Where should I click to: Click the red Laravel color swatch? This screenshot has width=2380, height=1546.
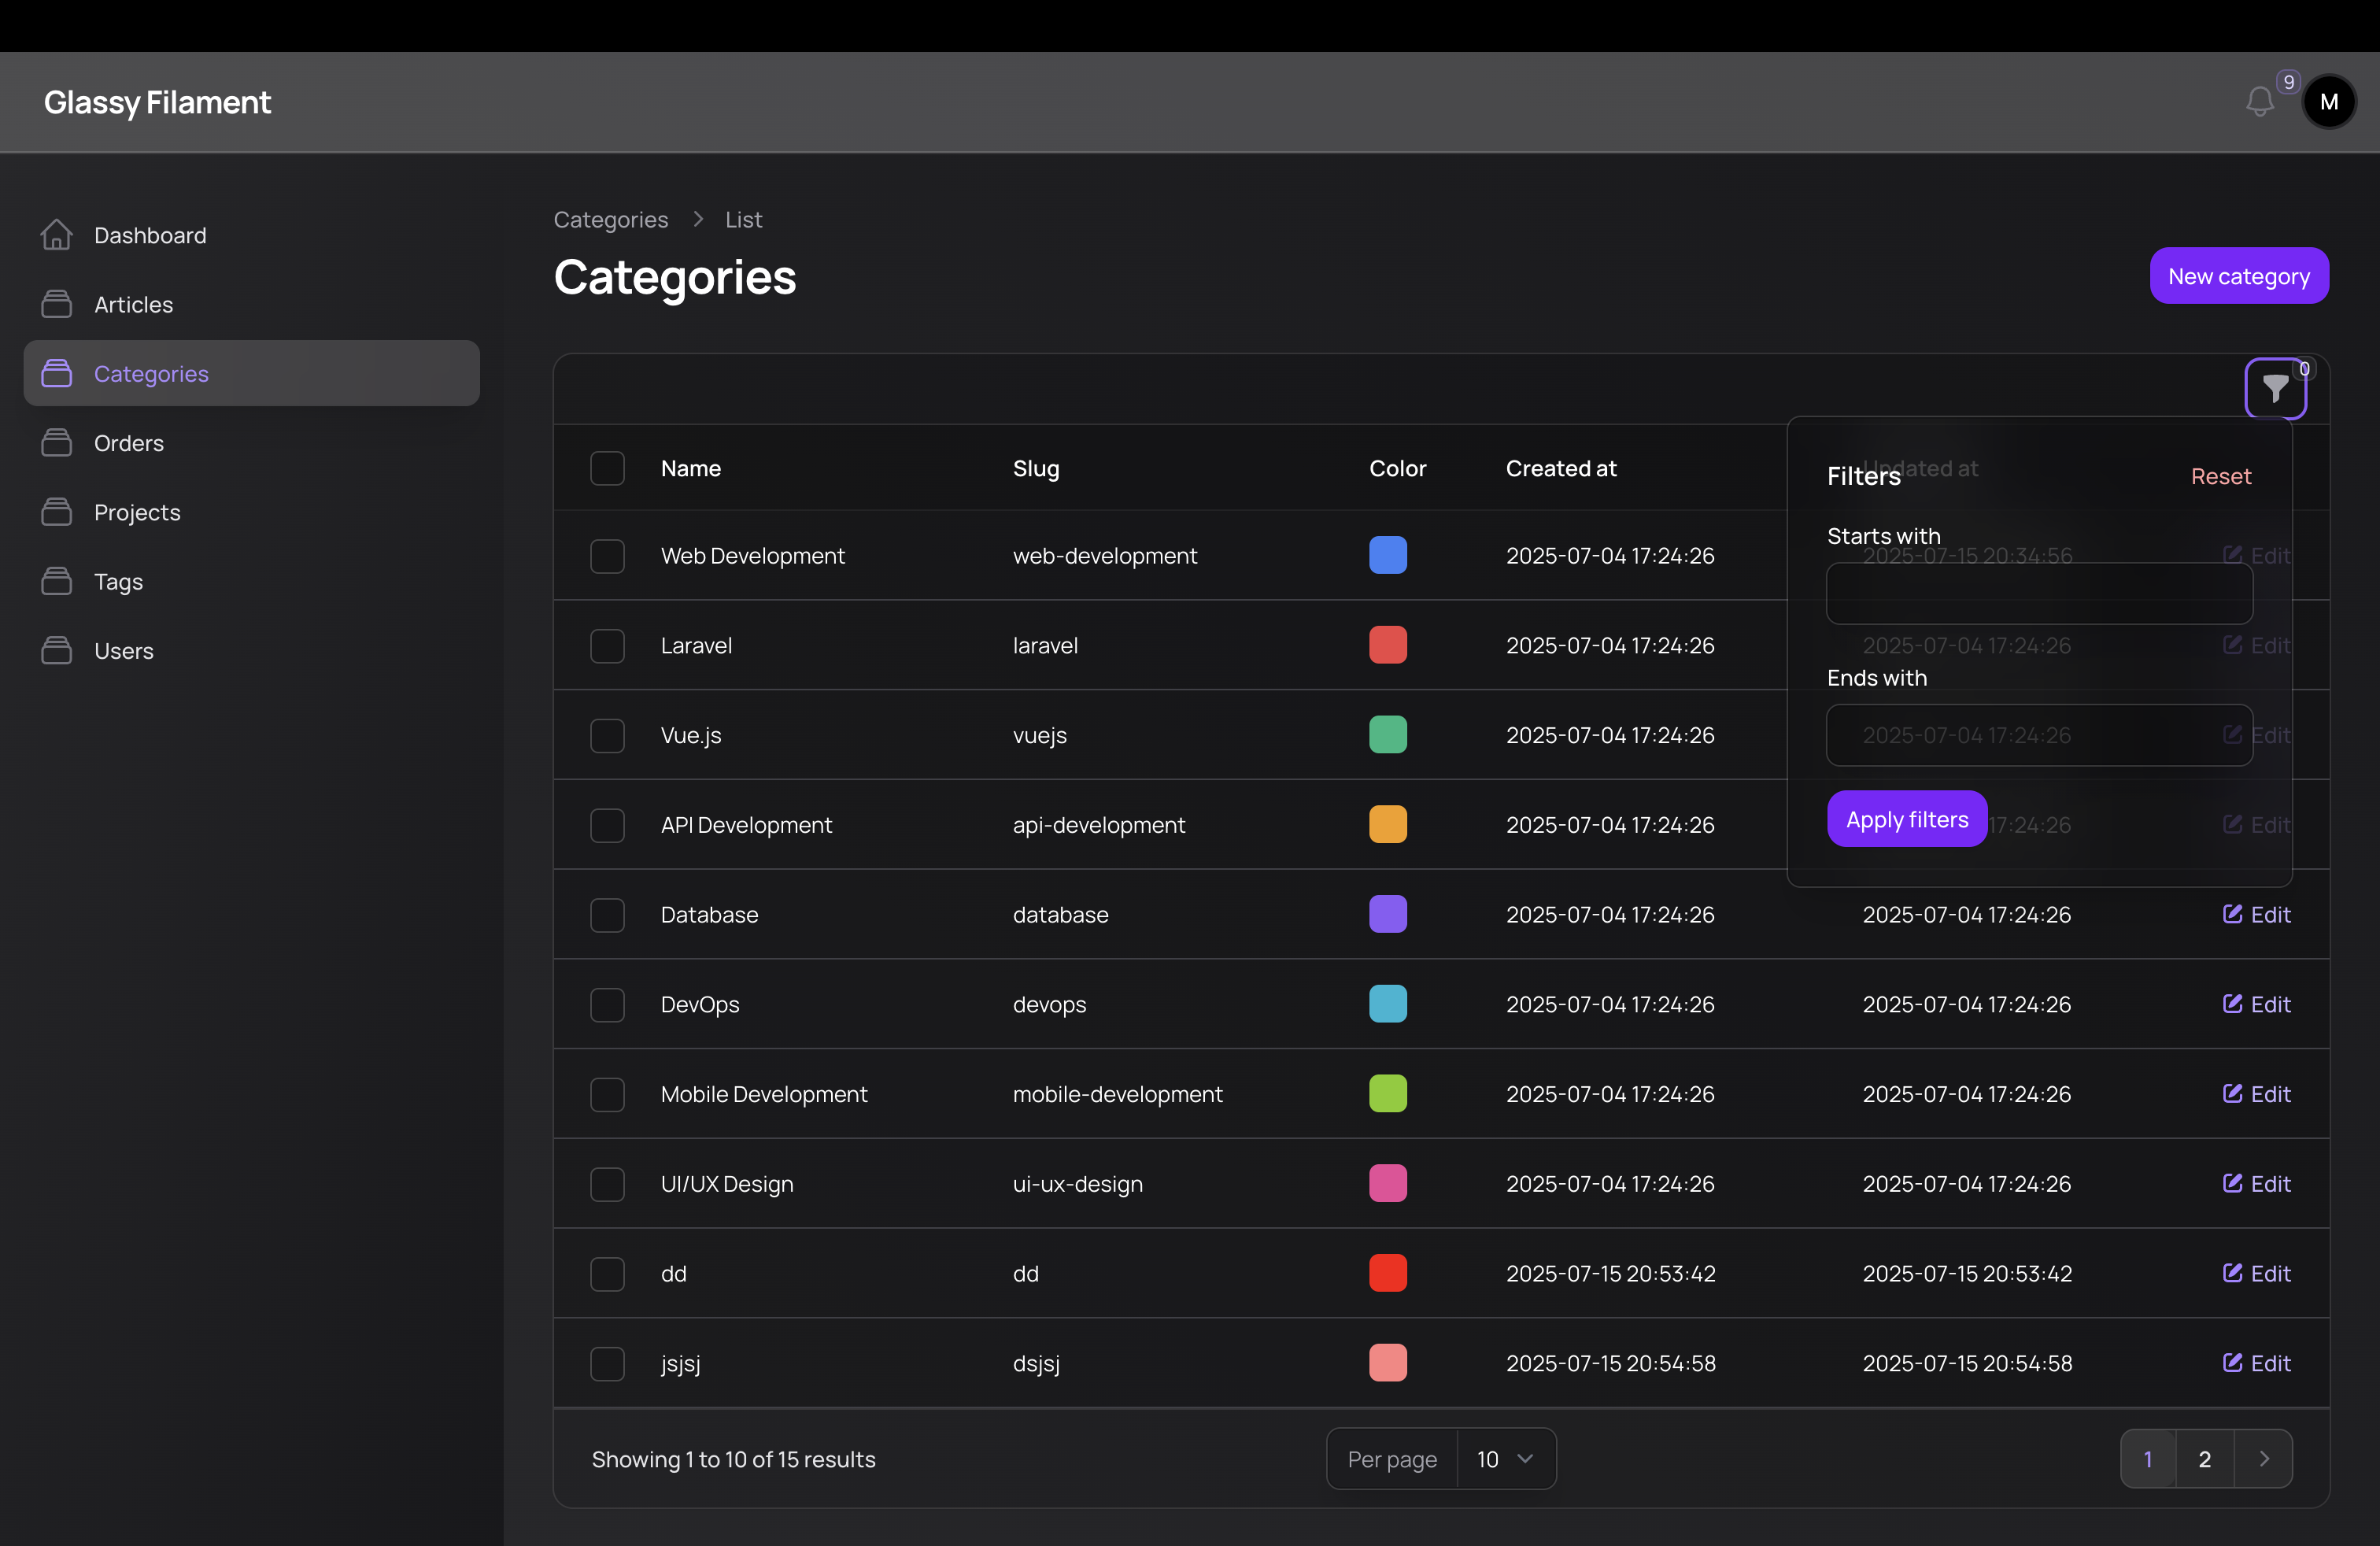[1388, 645]
